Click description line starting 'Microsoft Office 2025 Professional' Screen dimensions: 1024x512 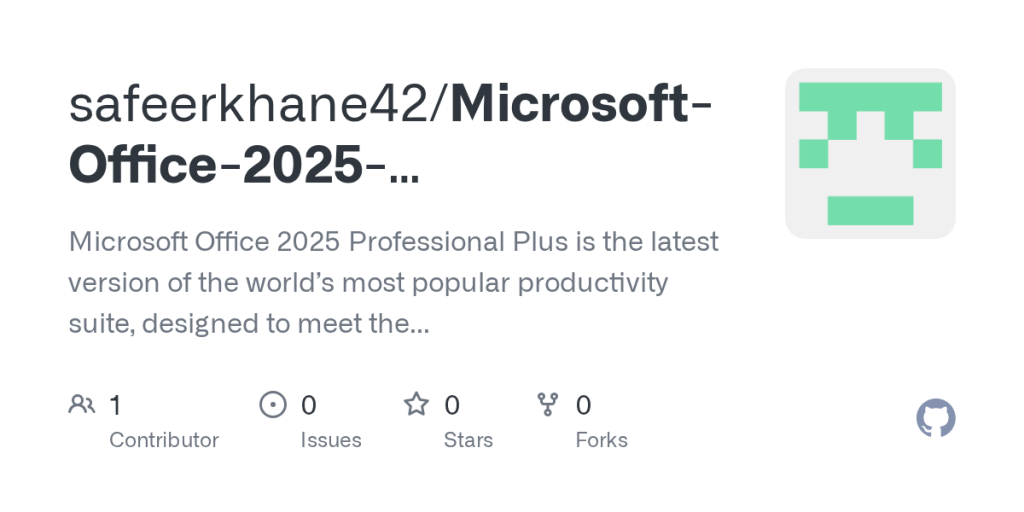pyautogui.click(x=394, y=242)
